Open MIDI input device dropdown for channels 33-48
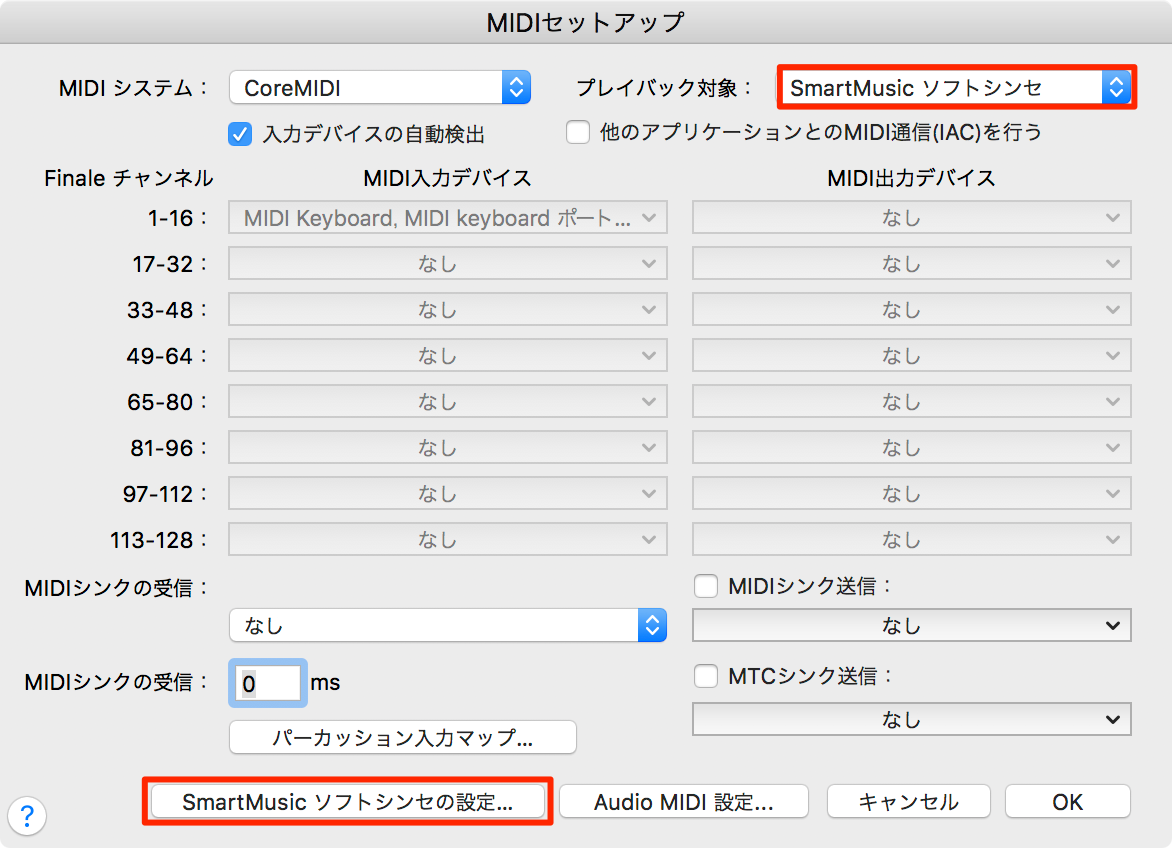The width and height of the screenshot is (1172, 848). [x=448, y=309]
